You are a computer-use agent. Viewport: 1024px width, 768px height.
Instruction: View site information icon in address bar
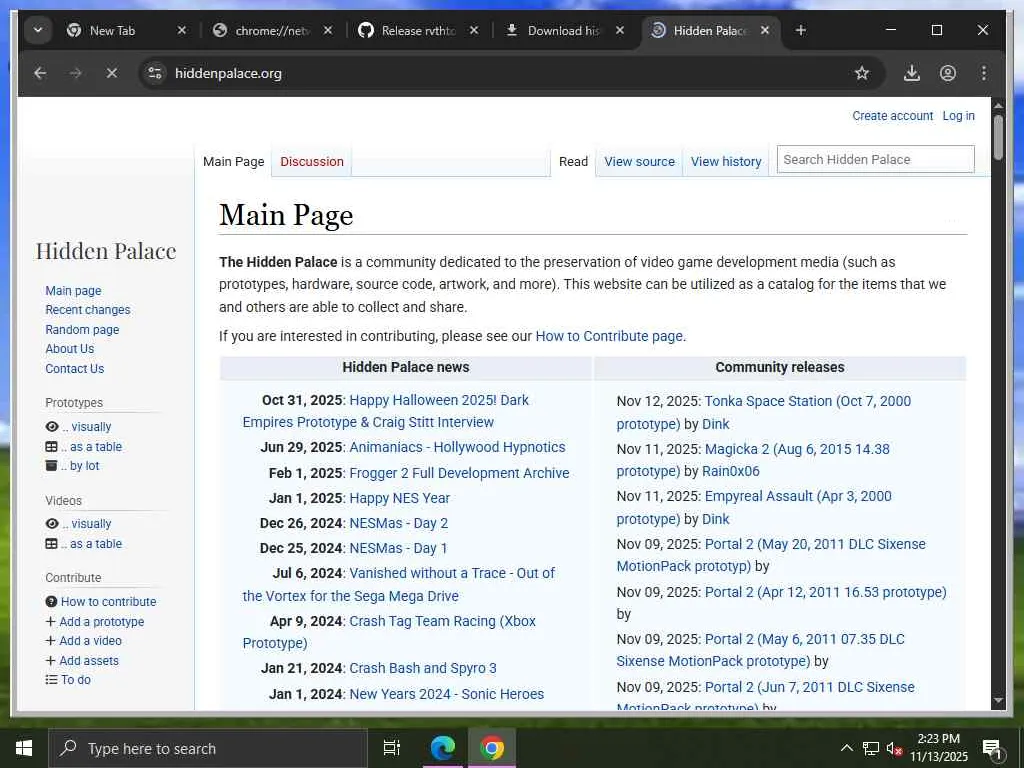pyautogui.click(x=155, y=73)
